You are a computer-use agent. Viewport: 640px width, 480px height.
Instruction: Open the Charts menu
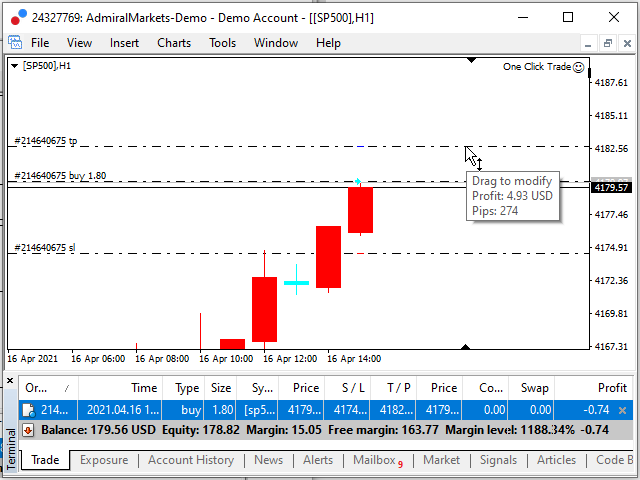[174, 43]
